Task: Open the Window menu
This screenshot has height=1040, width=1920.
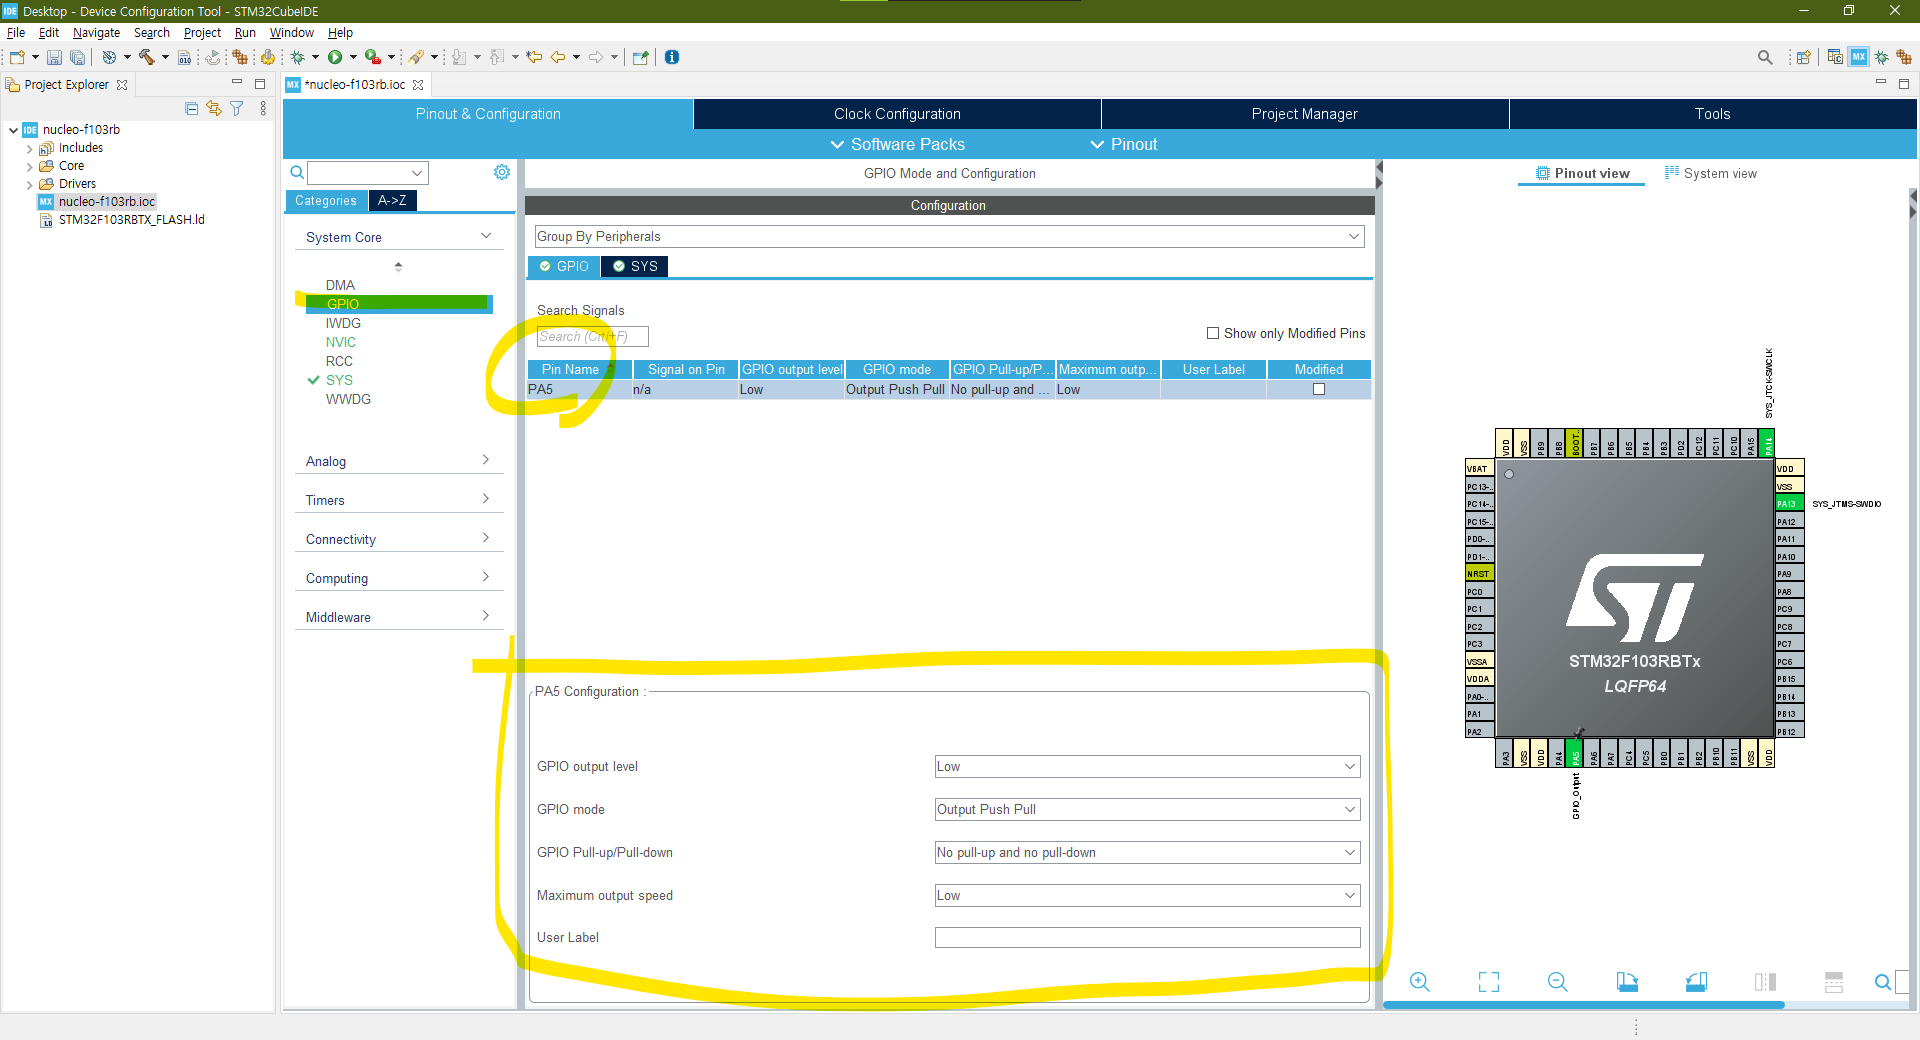Action: click(x=291, y=32)
